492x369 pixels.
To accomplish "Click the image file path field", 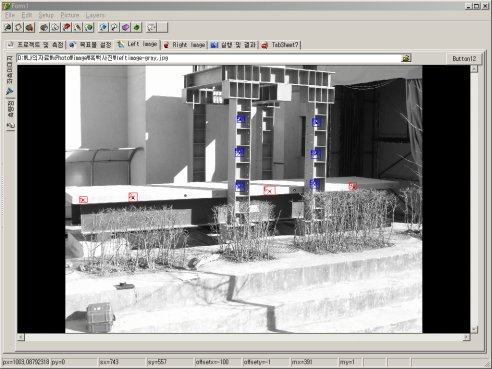I will tap(209, 58).
